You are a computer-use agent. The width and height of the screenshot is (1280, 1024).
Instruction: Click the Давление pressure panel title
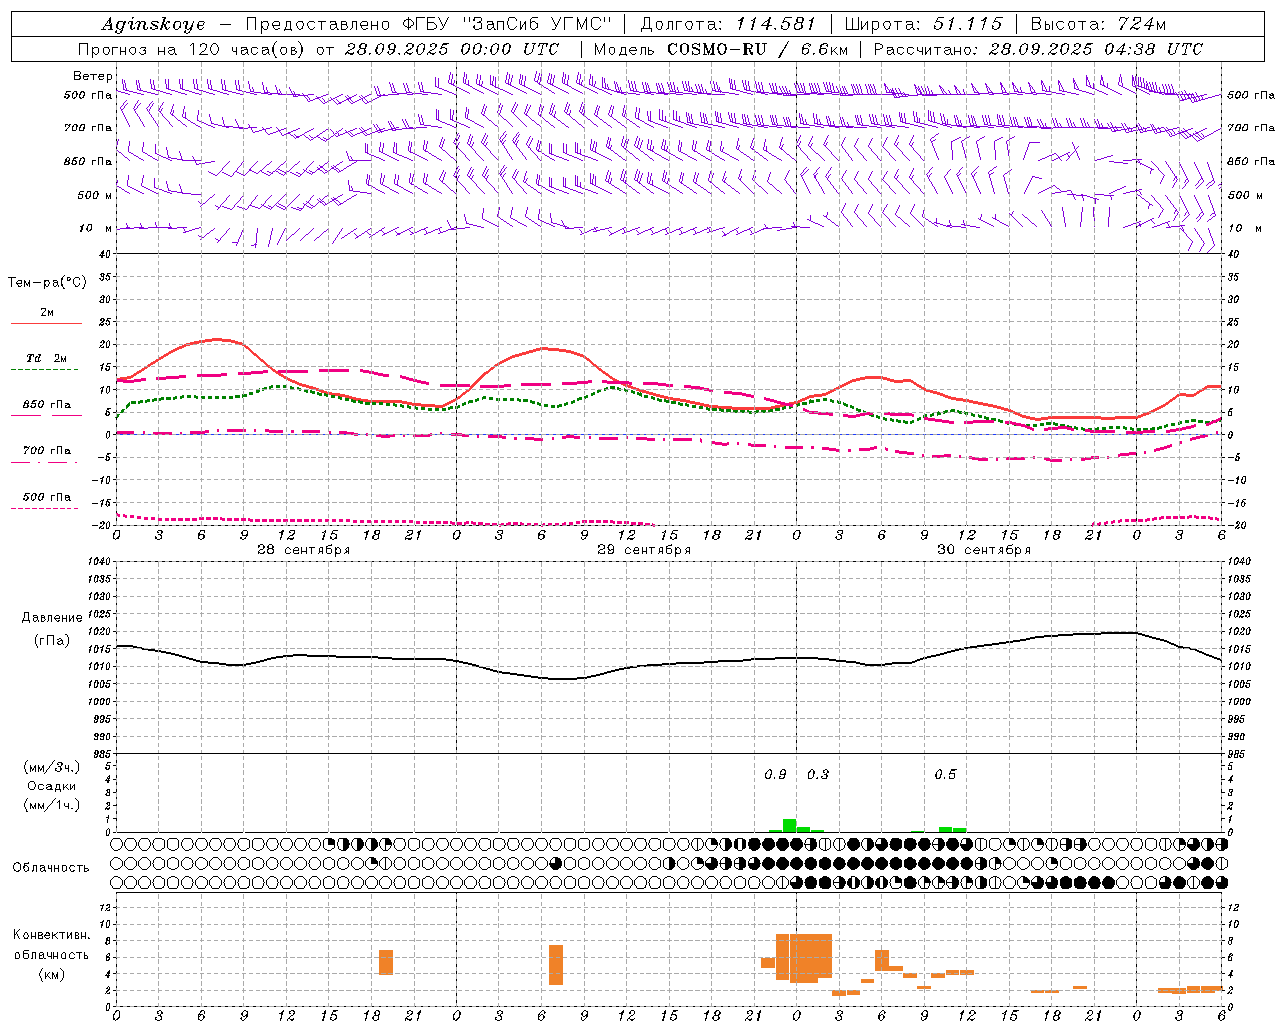[52, 618]
